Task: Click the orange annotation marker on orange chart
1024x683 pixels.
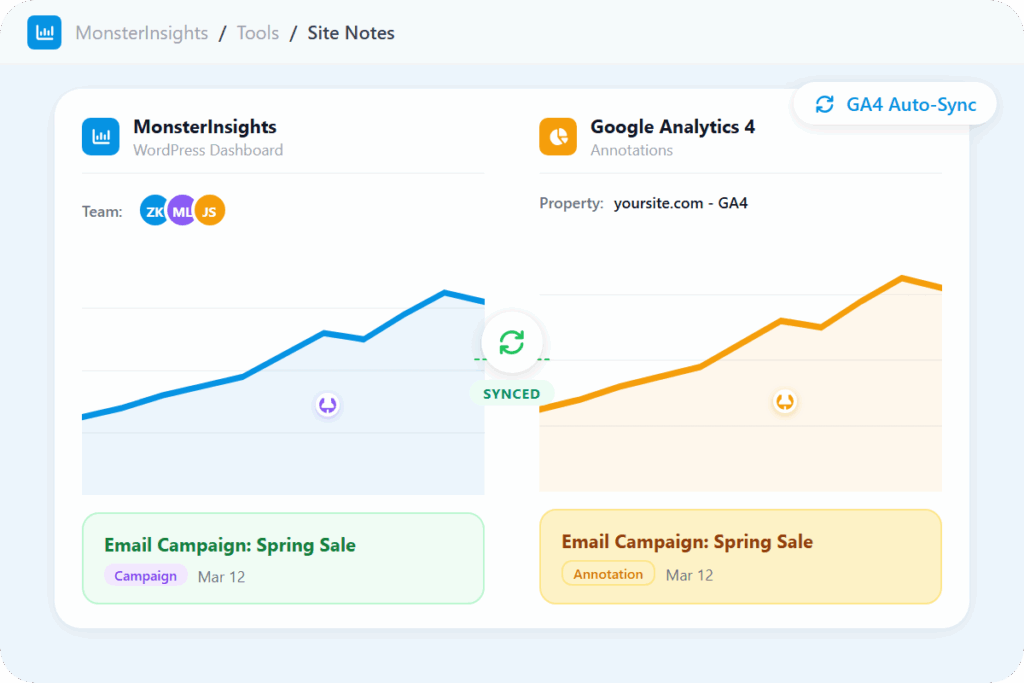Action: click(x=785, y=402)
